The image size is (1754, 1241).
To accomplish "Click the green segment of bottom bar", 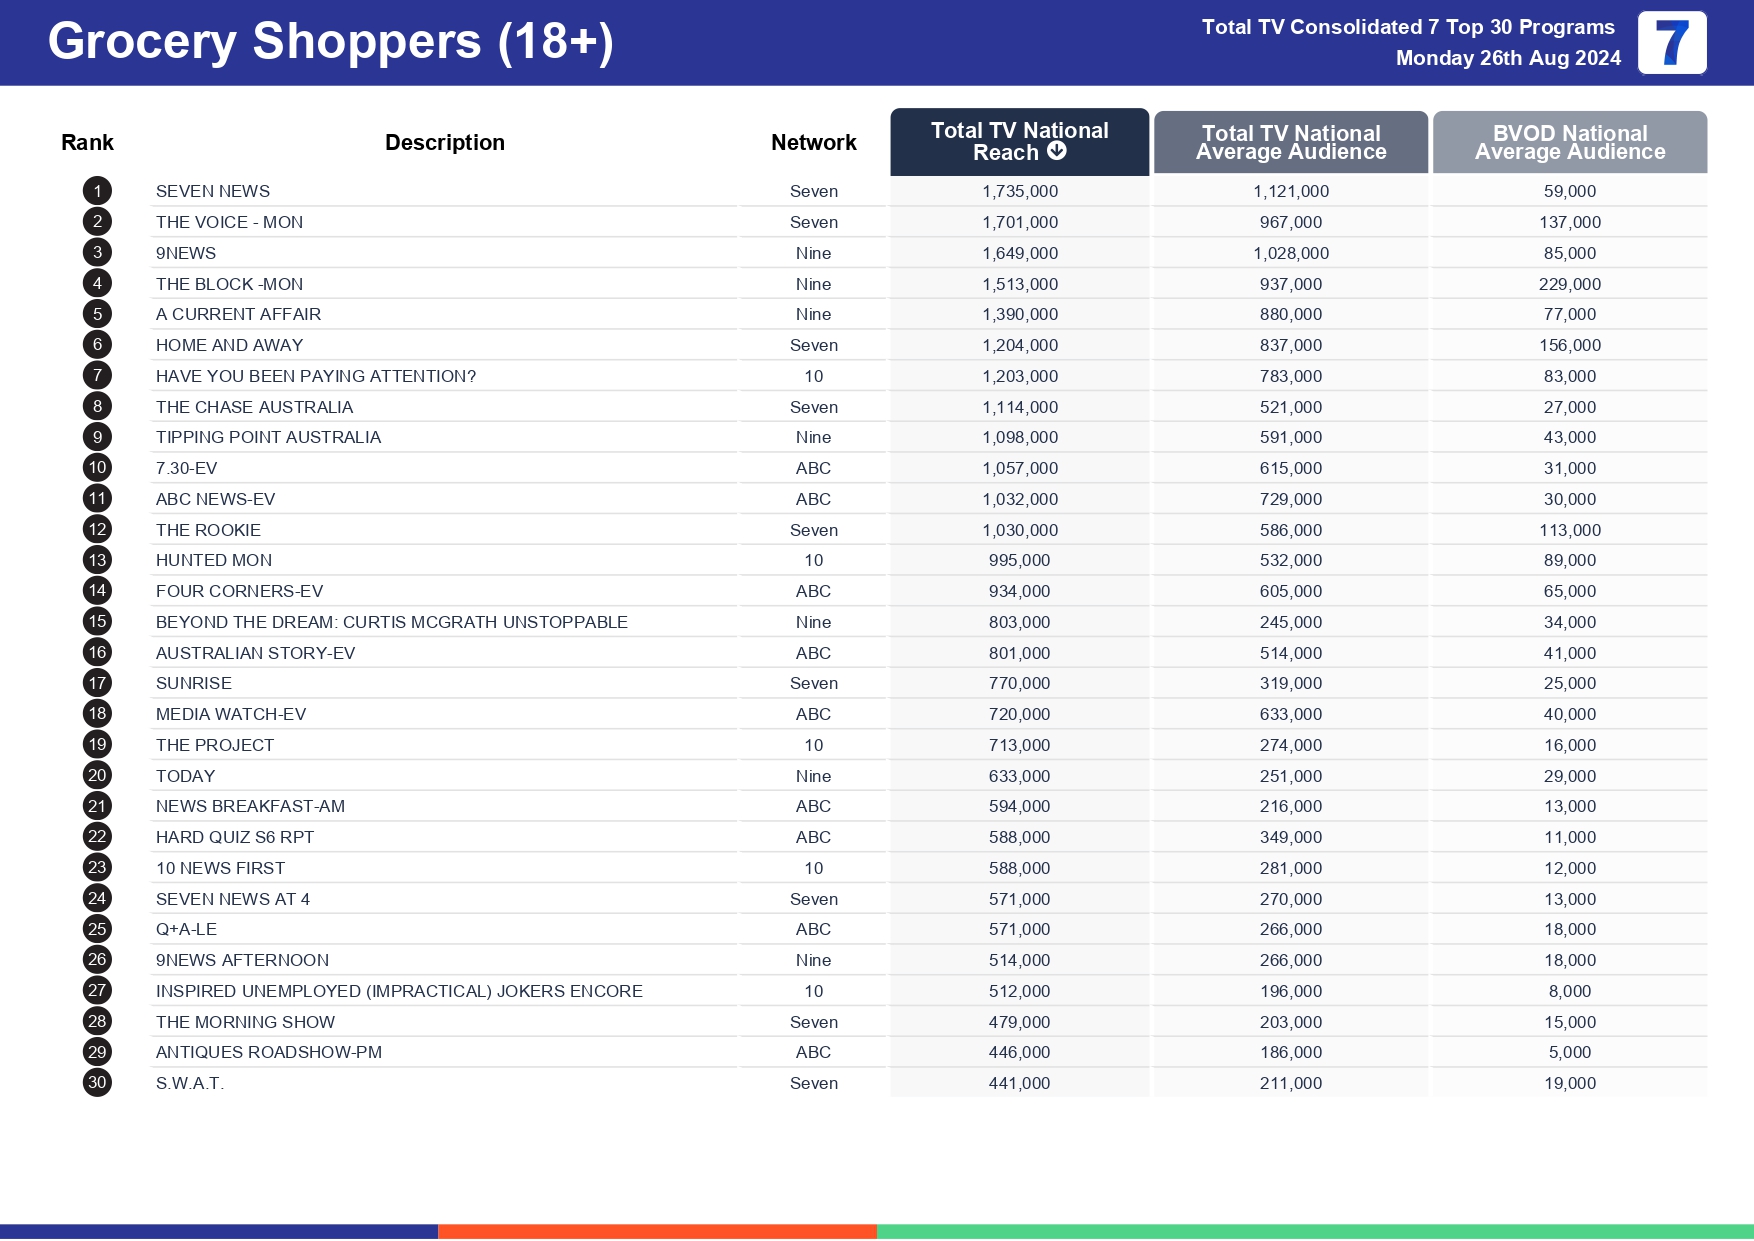I will (x=1314, y=1231).
